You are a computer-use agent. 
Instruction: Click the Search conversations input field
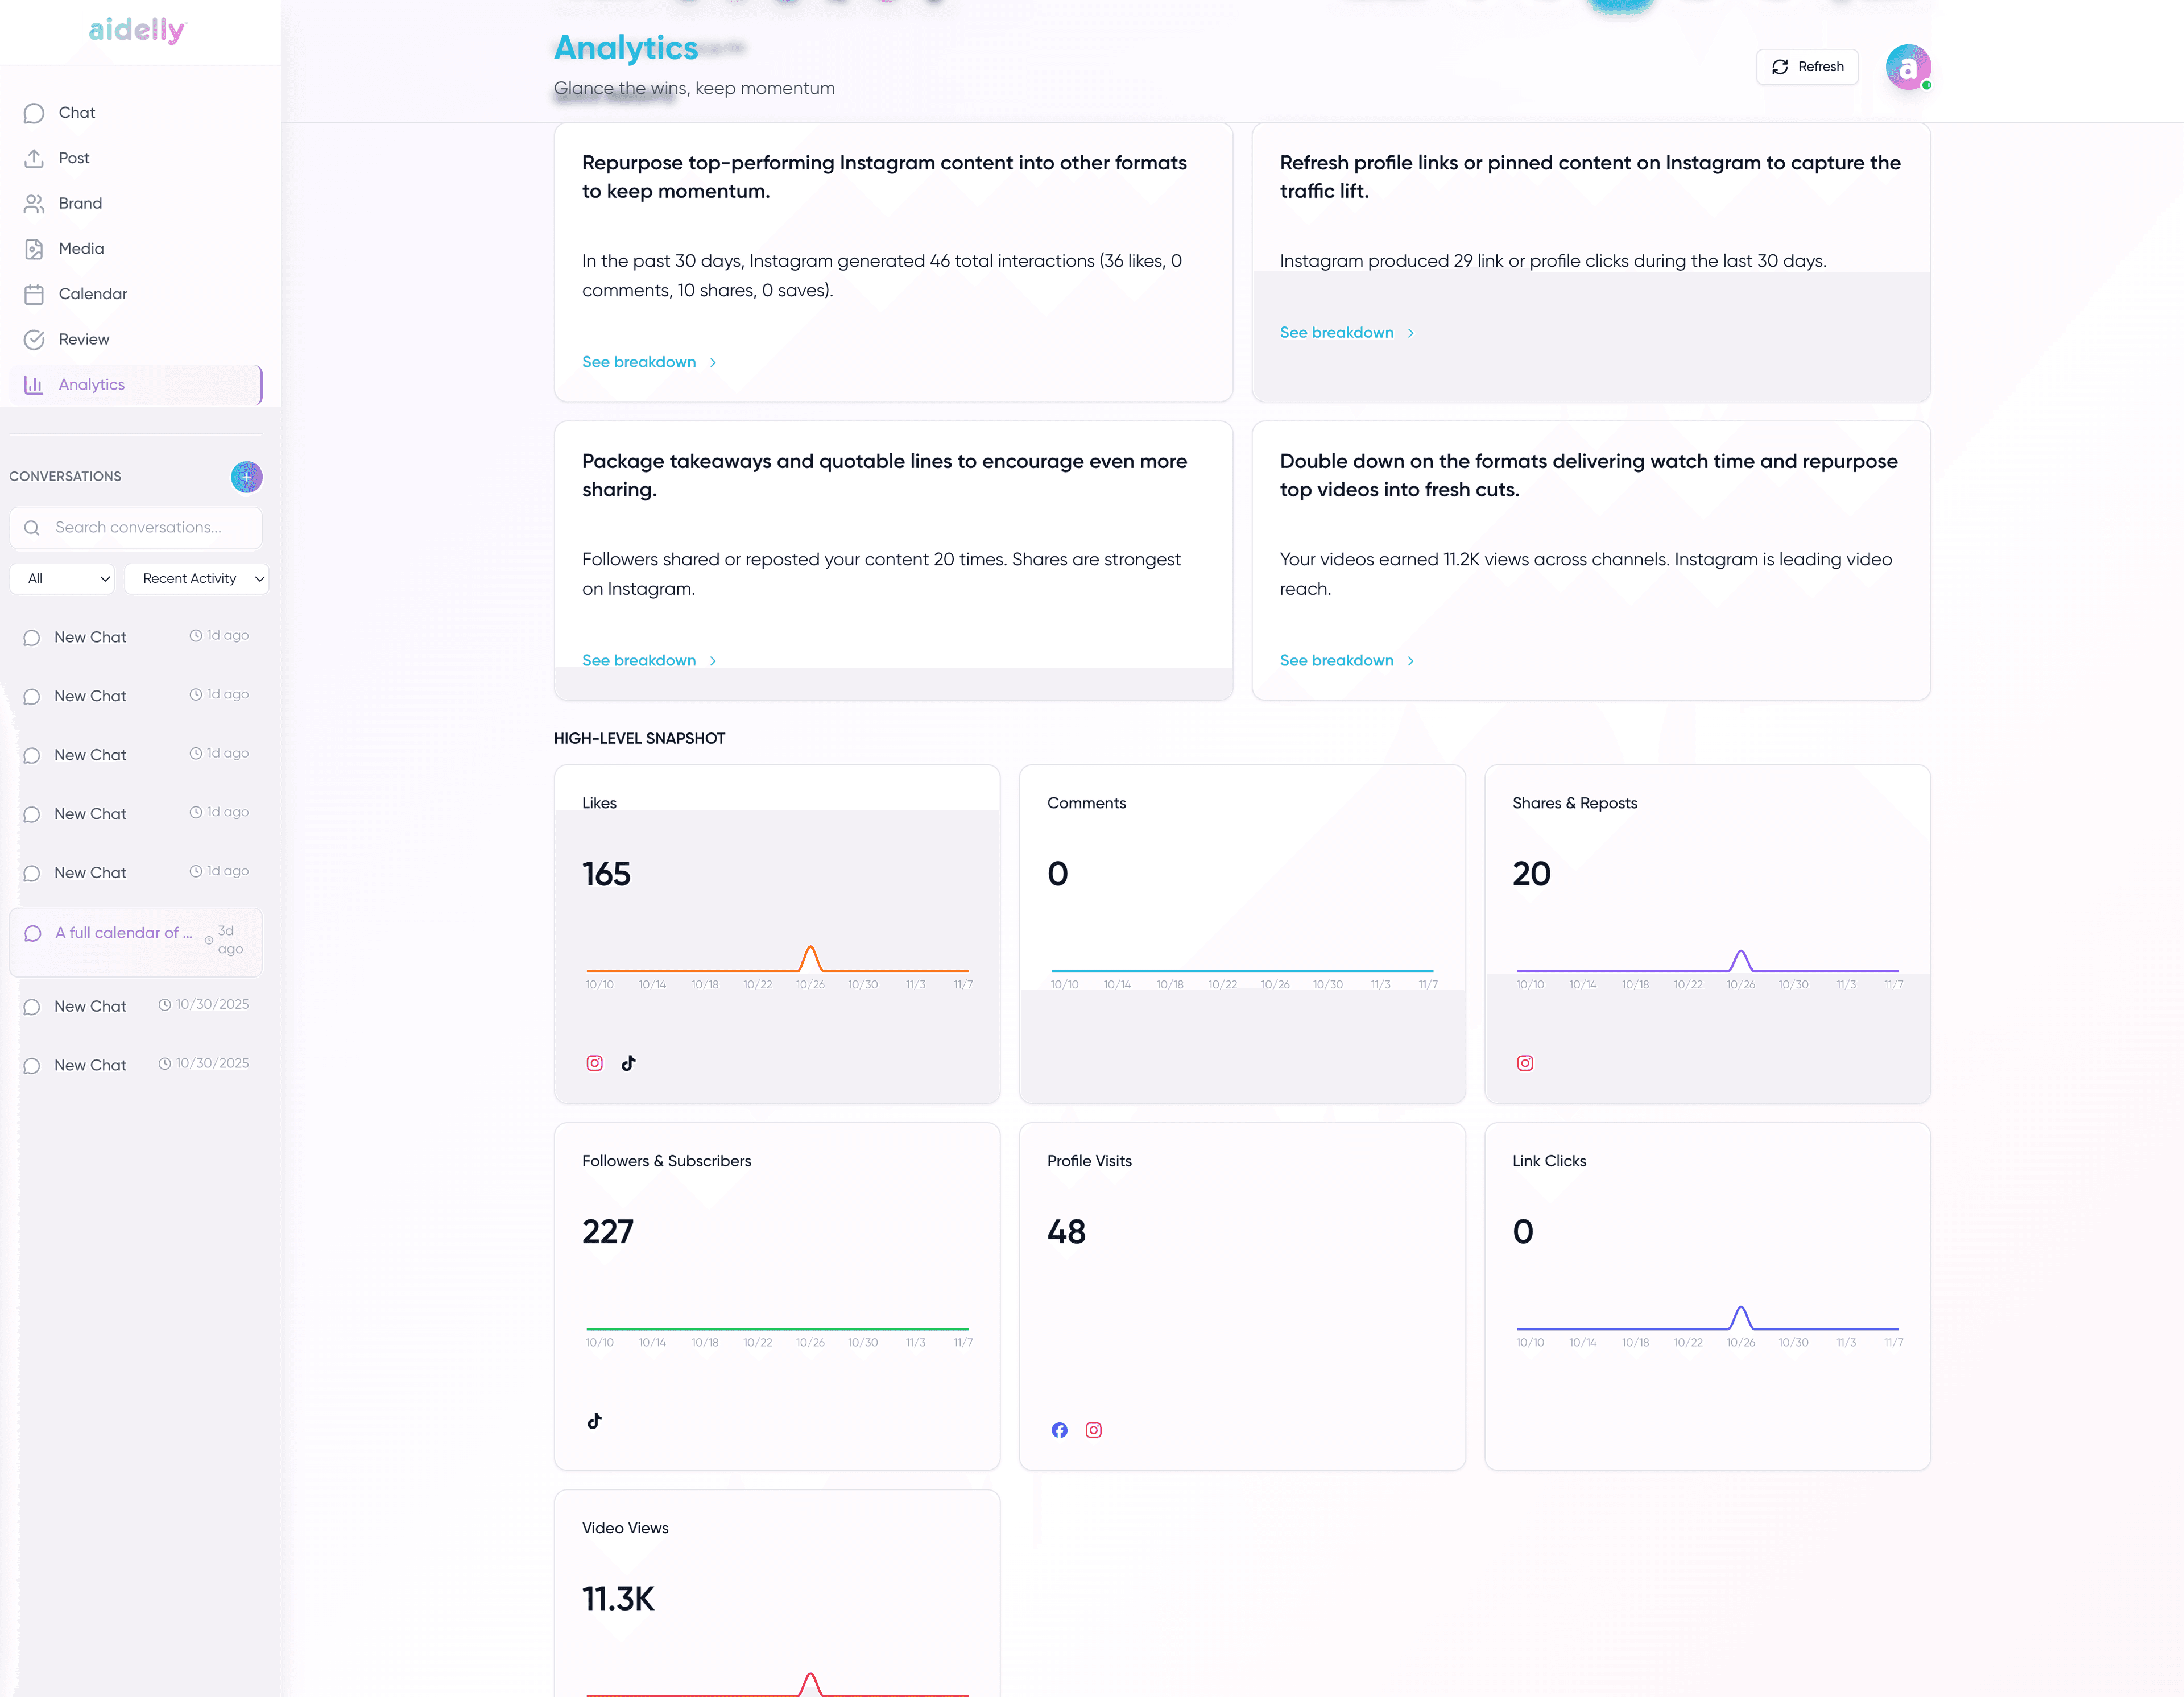(x=137, y=527)
